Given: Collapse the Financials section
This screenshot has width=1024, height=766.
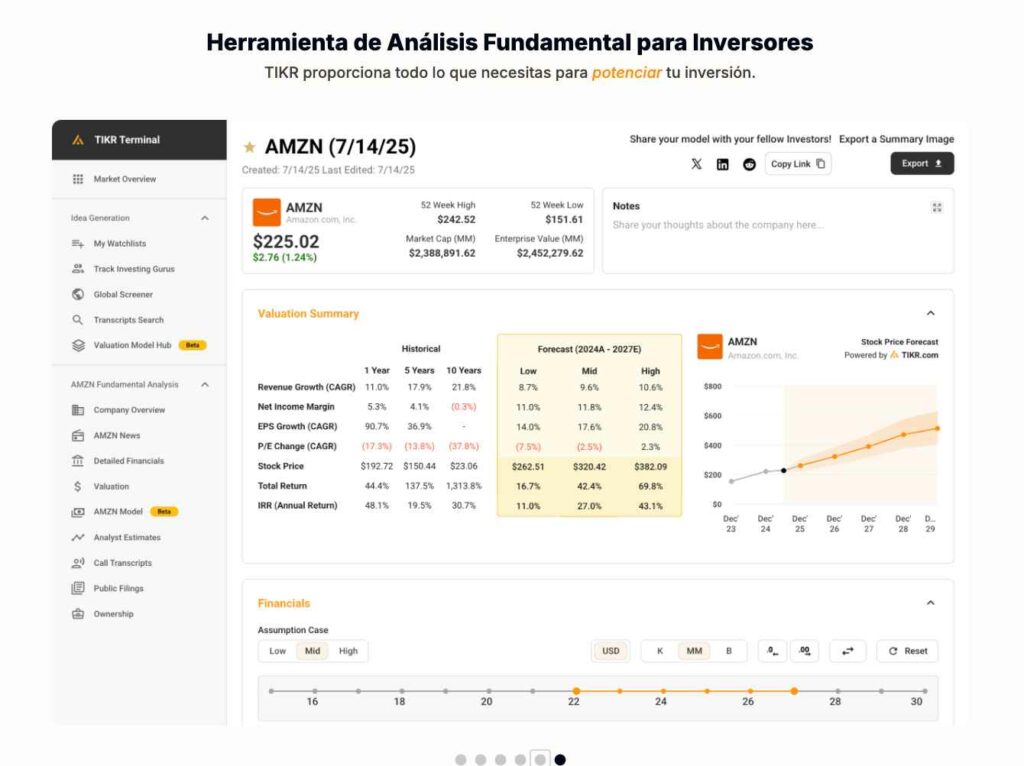Looking at the screenshot, I should pyautogui.click(x=931, y=603).
